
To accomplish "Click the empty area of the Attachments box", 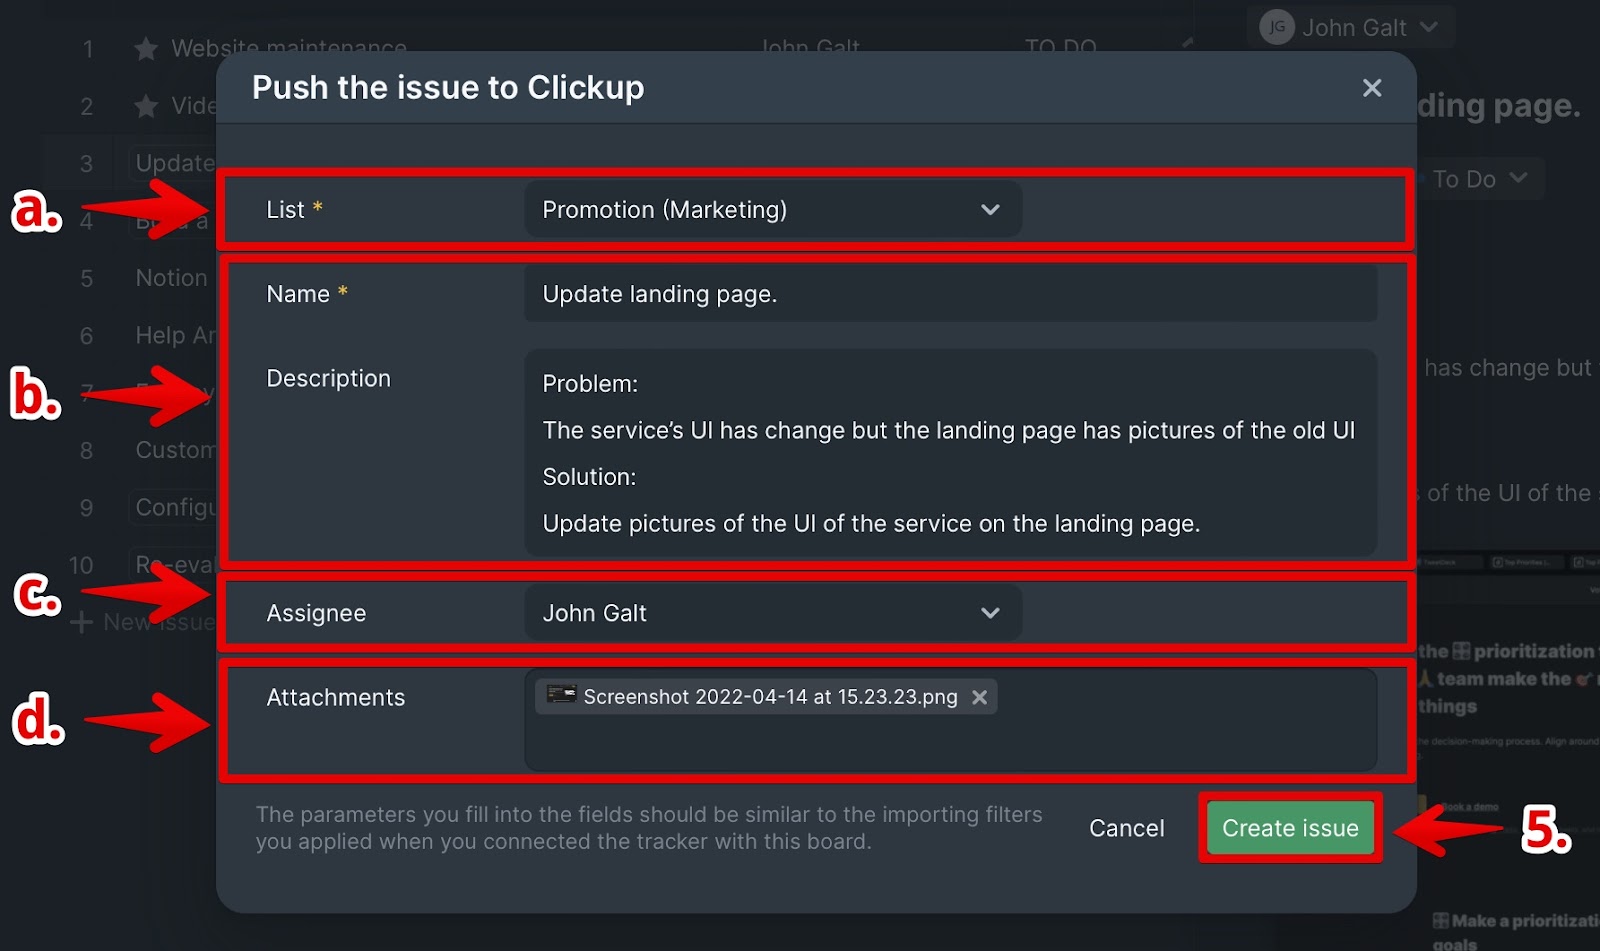I will coord(950,742).
